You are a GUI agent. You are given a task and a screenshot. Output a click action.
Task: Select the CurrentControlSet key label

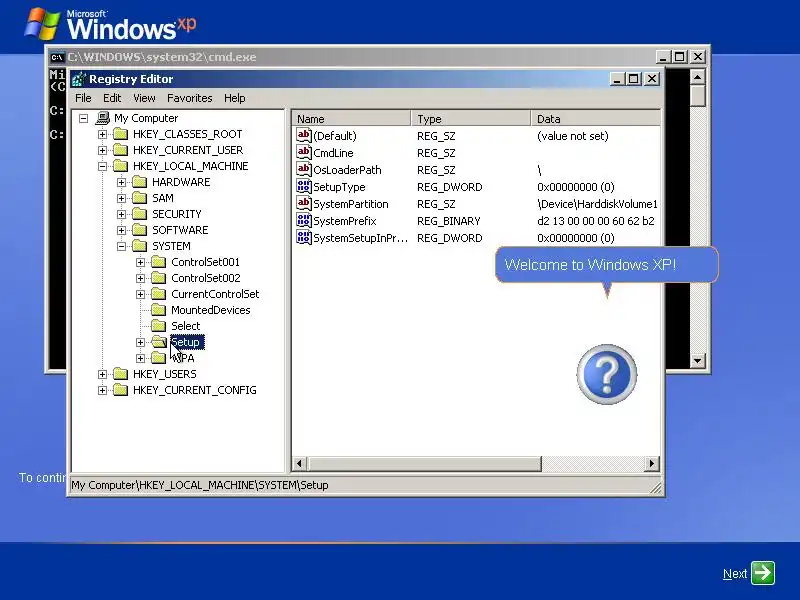[215, 294]
